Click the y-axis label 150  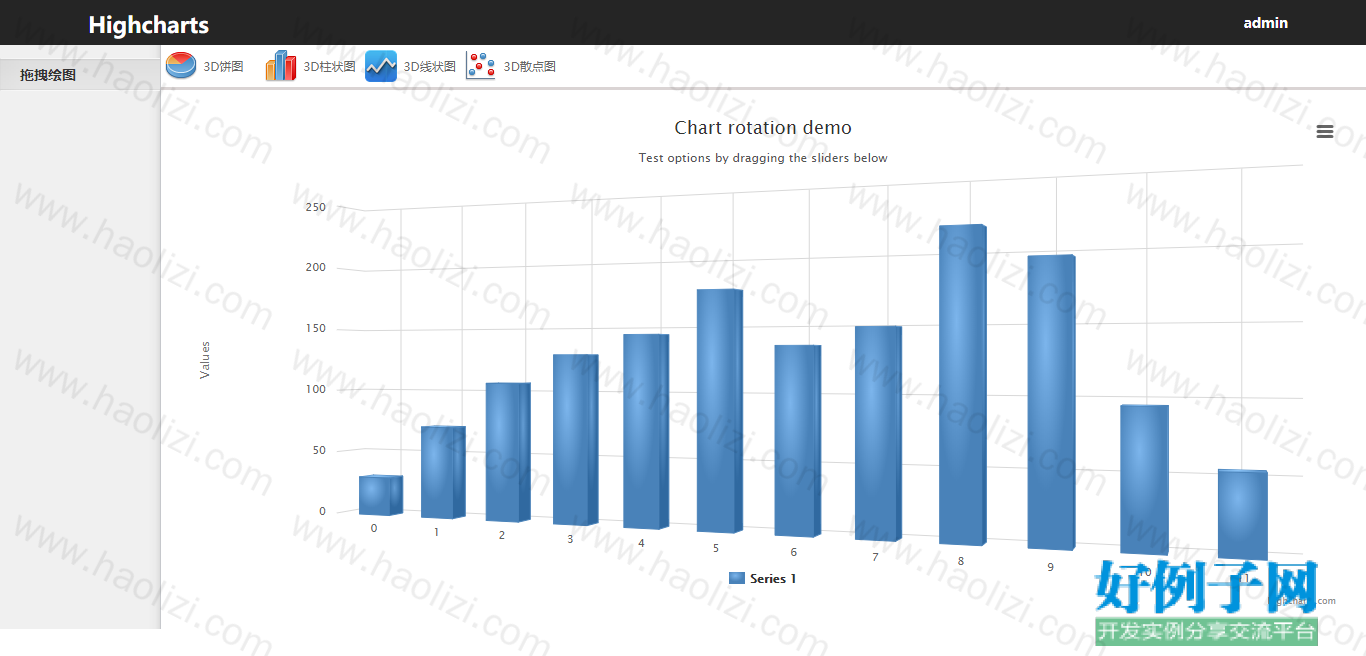pos(316,328)
